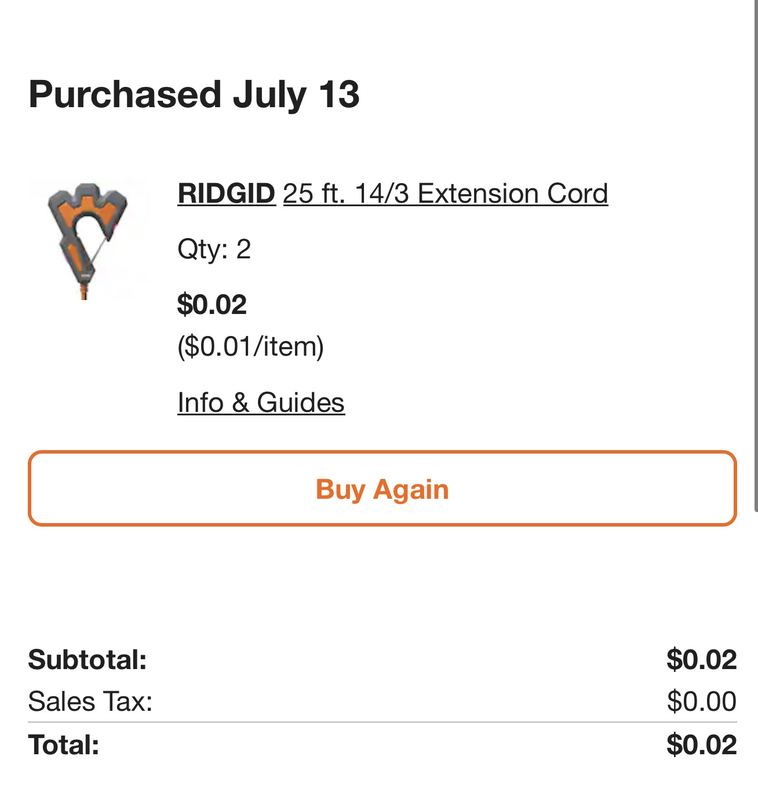Open the 25 ft. 14/3 Extension Cord link
This screenshot has width=758, height=800.
coord(445,194)
